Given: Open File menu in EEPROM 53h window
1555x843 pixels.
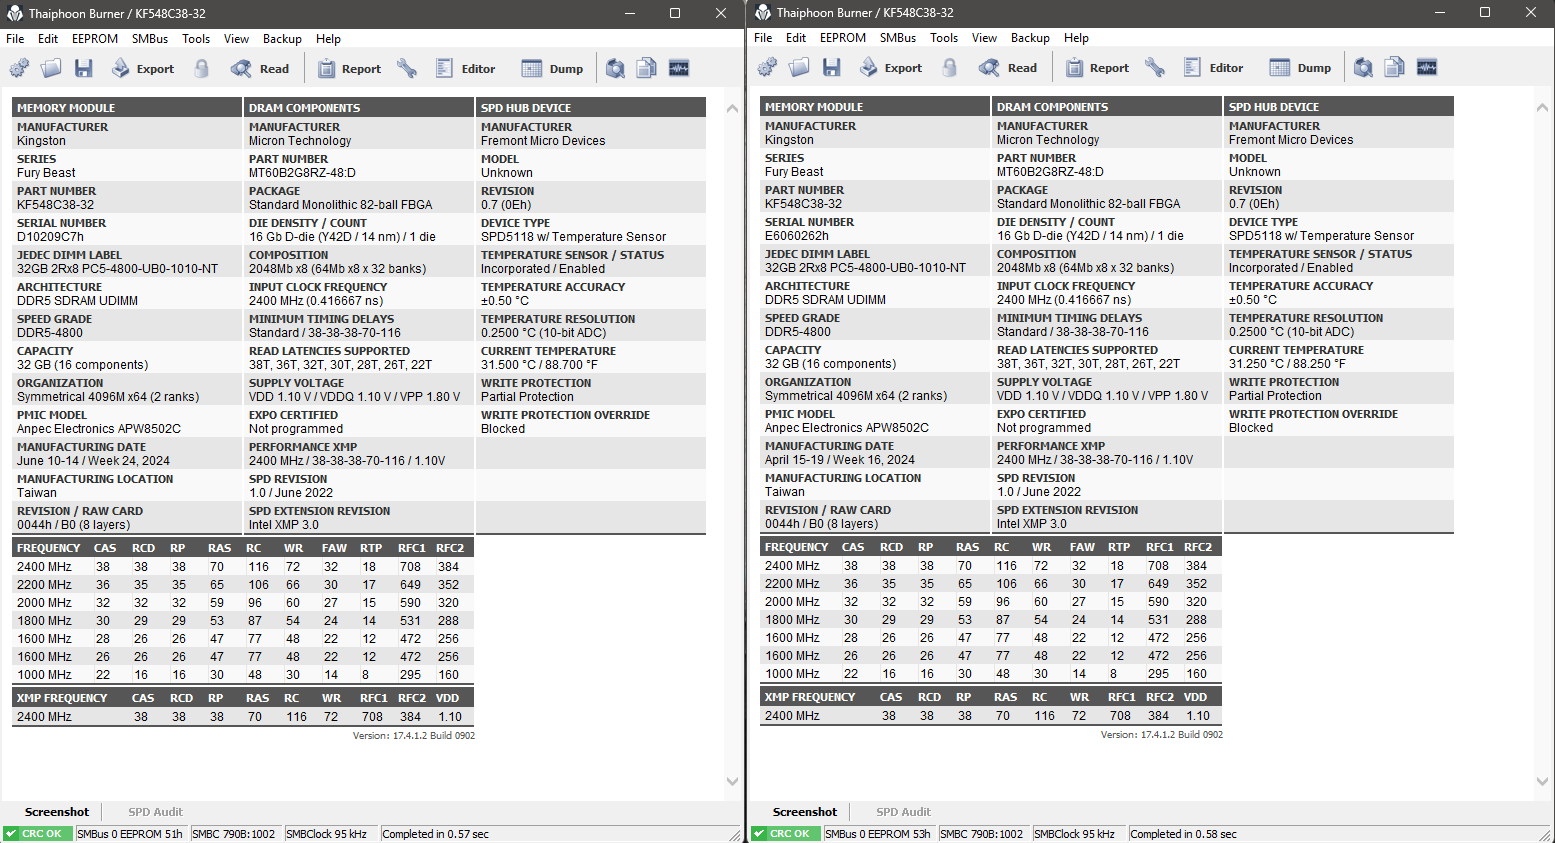Looking at the screenshot, I should click(x=763, y=38).
